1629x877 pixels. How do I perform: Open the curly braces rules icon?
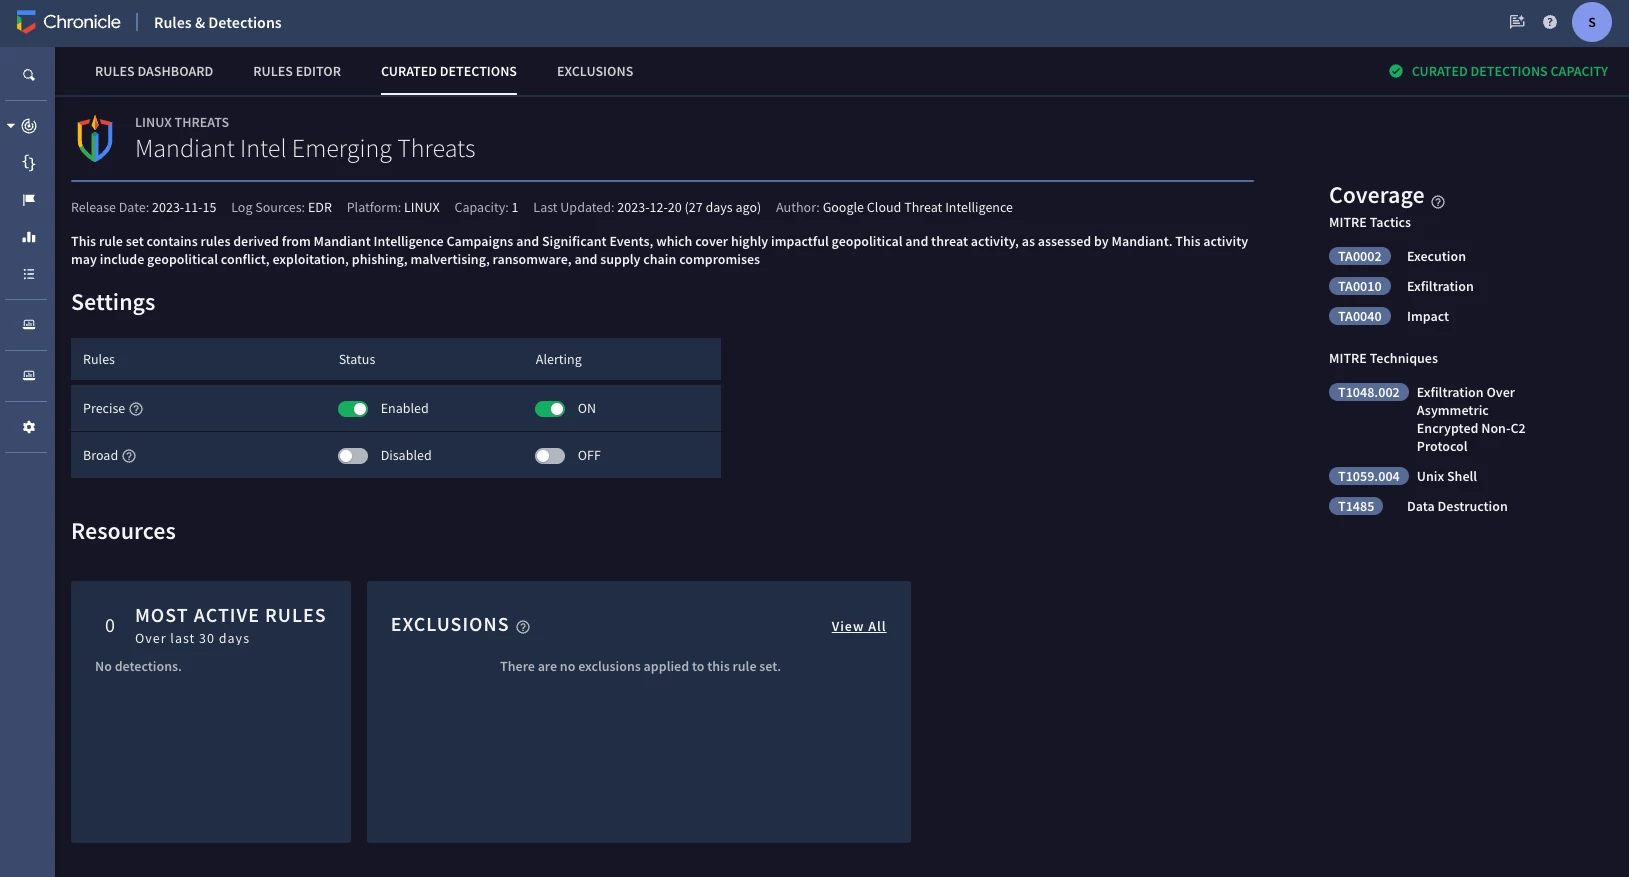point(29,163)
